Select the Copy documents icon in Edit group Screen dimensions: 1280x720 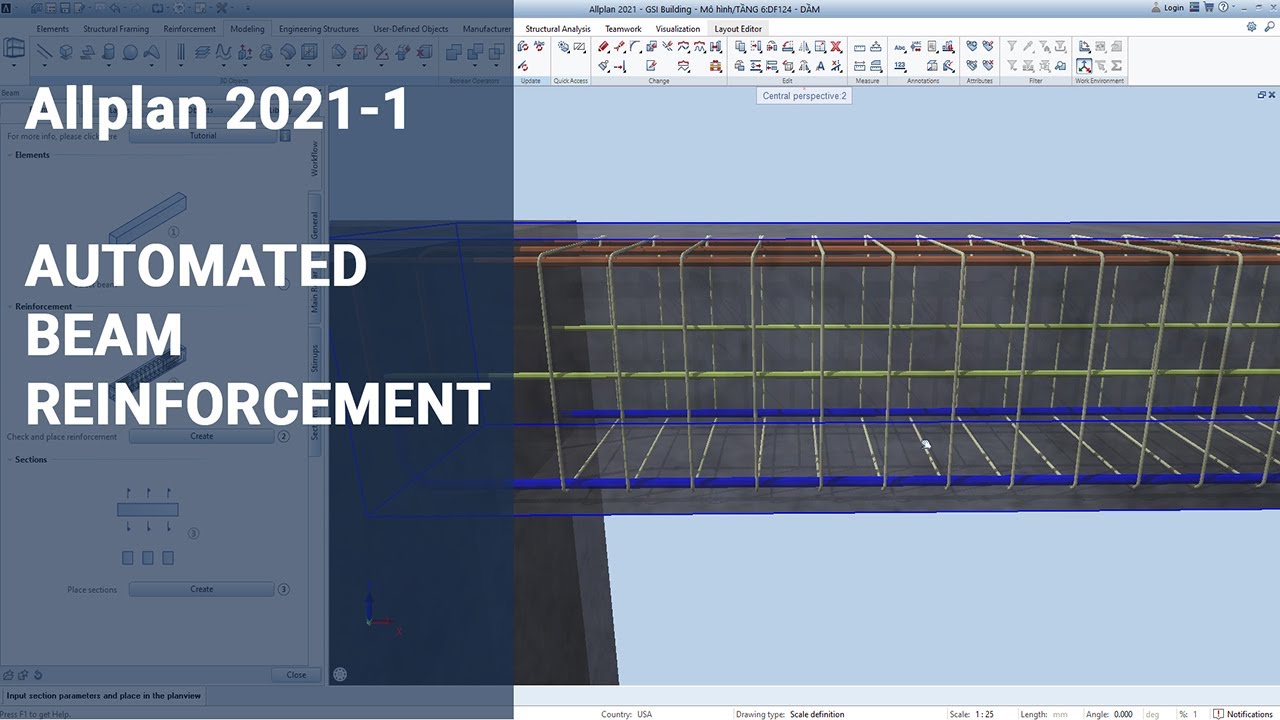740,46
